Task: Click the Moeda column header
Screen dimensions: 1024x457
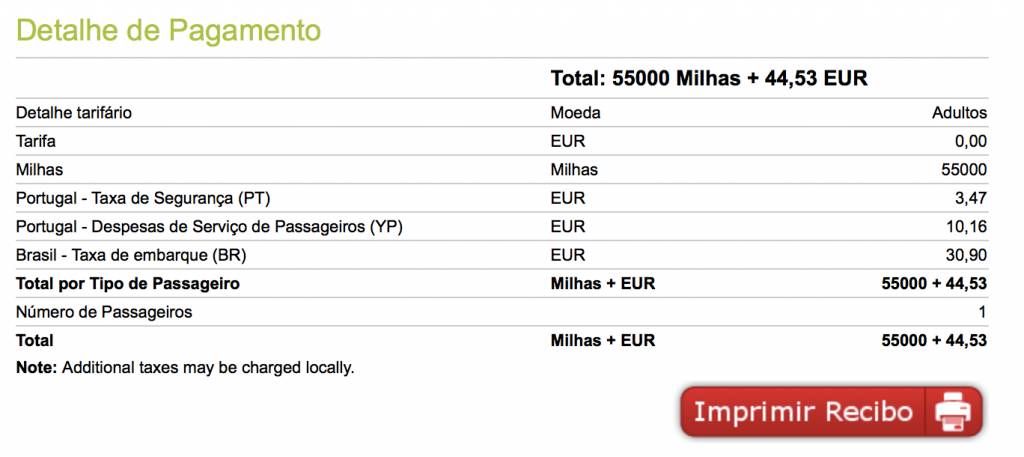Action: tap(575, 113)
